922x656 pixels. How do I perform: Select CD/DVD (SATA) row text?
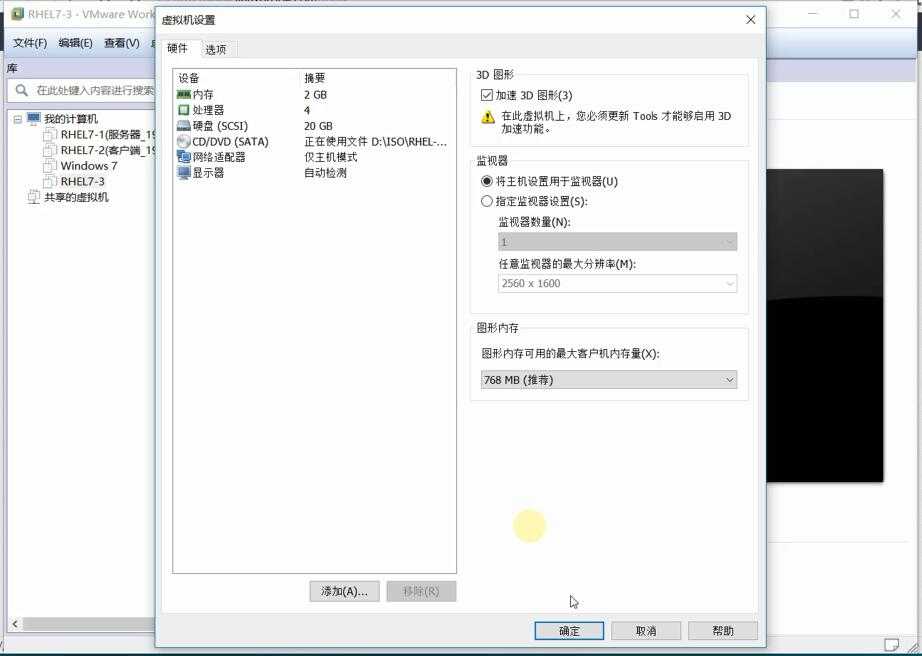(x=230, y=142)
